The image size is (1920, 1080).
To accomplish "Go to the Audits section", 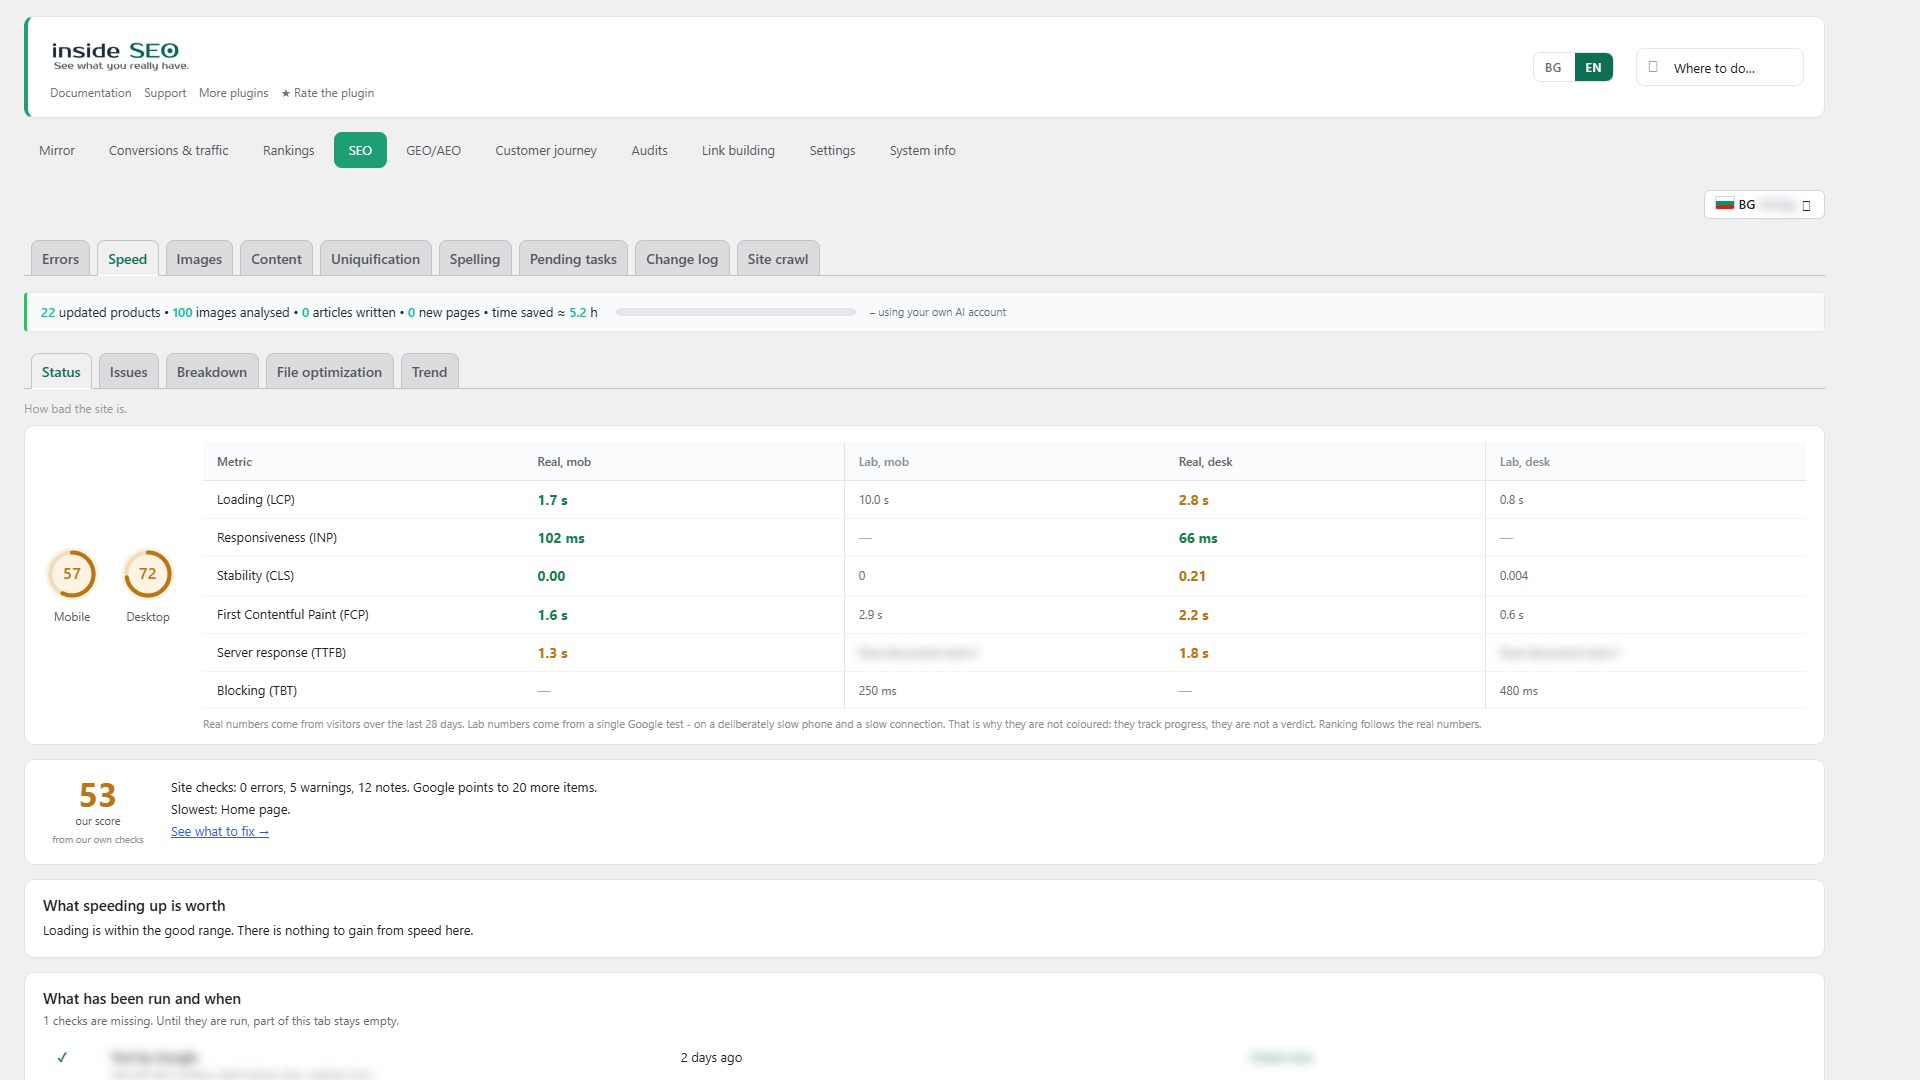I will point(649,150).
